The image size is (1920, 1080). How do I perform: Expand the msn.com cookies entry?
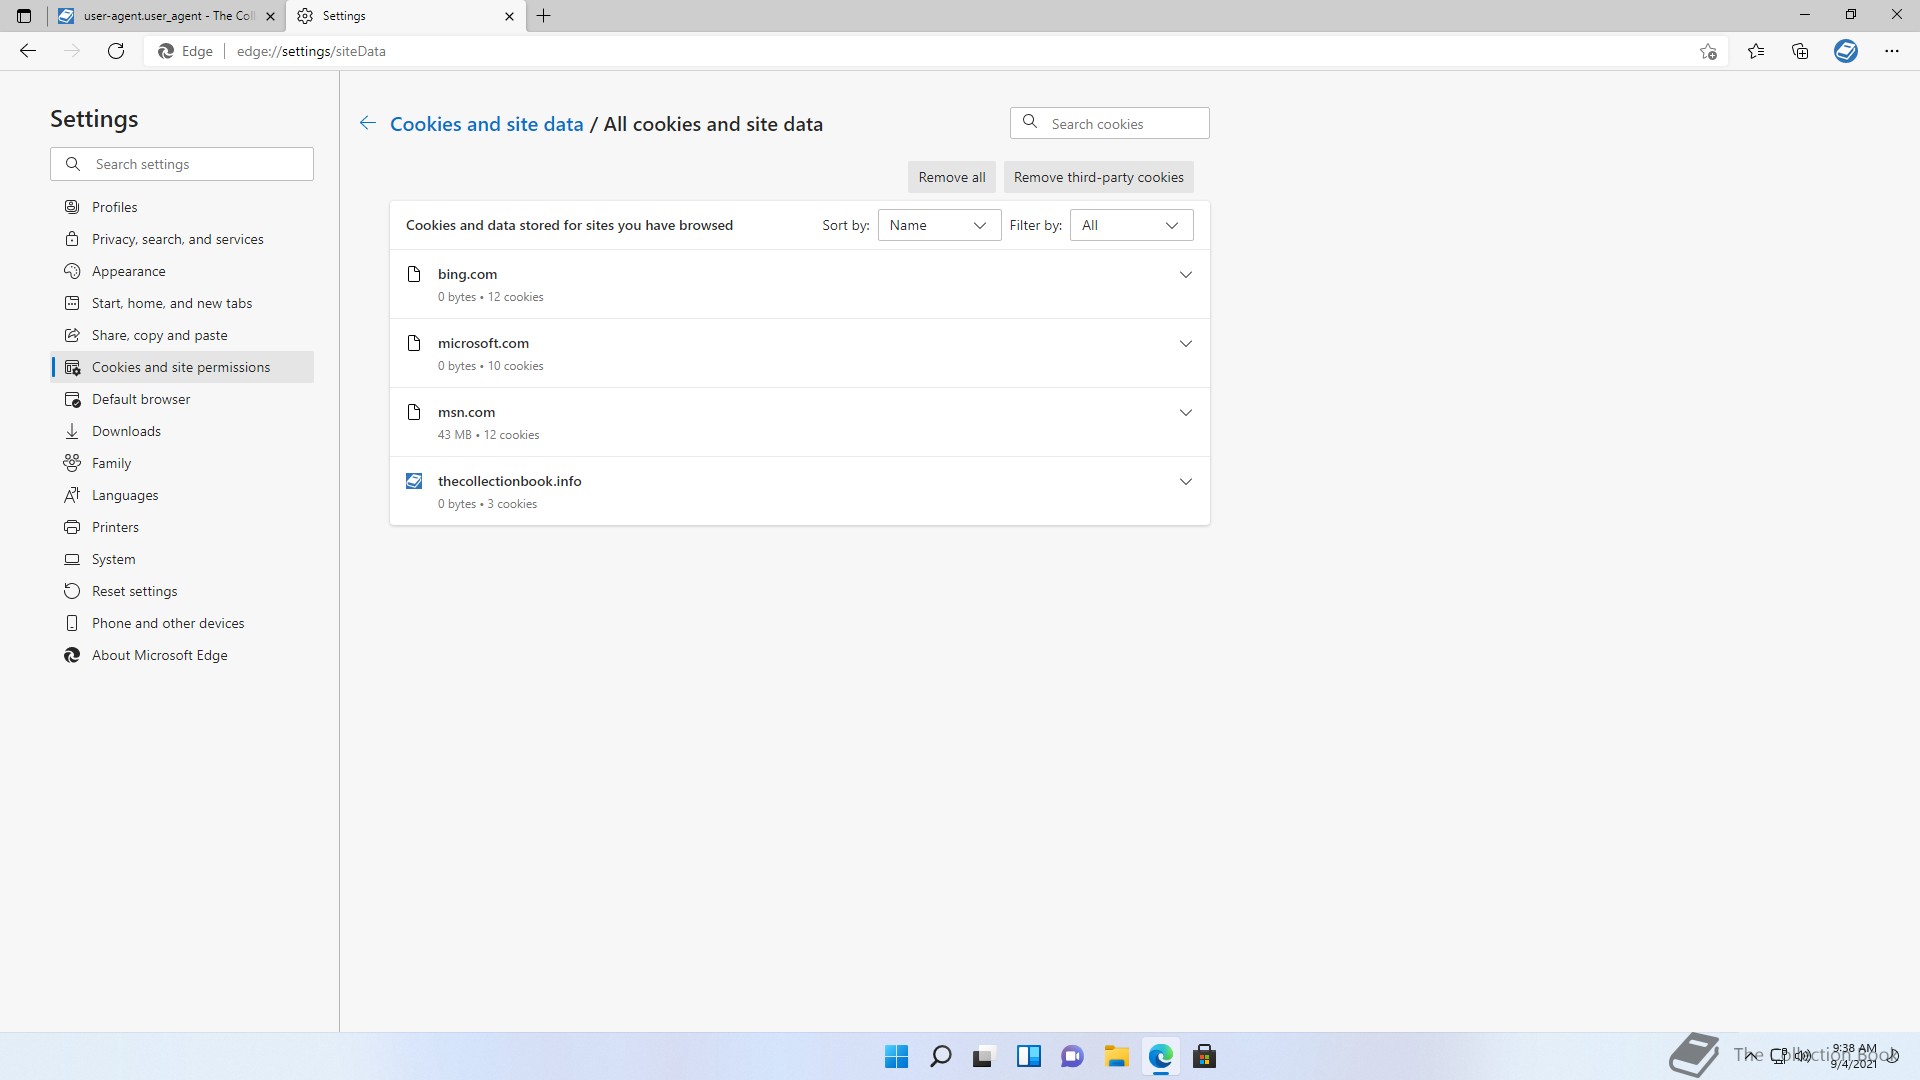[x=1186, y=412]
